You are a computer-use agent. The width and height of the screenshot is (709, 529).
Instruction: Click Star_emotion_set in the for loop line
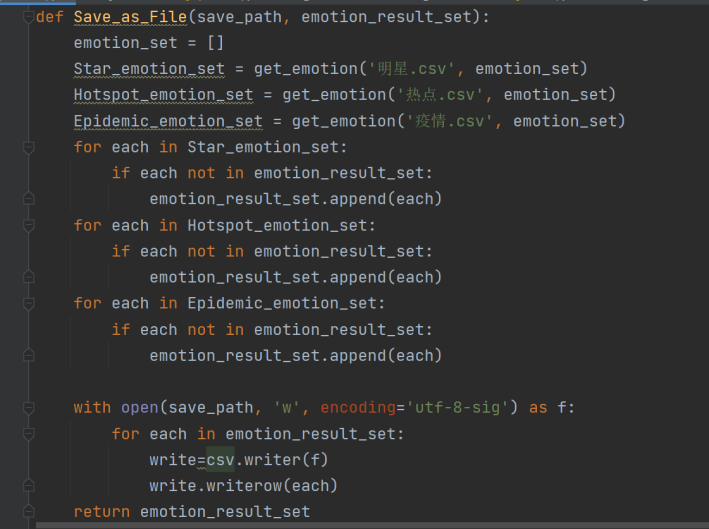tap(263, 147)
